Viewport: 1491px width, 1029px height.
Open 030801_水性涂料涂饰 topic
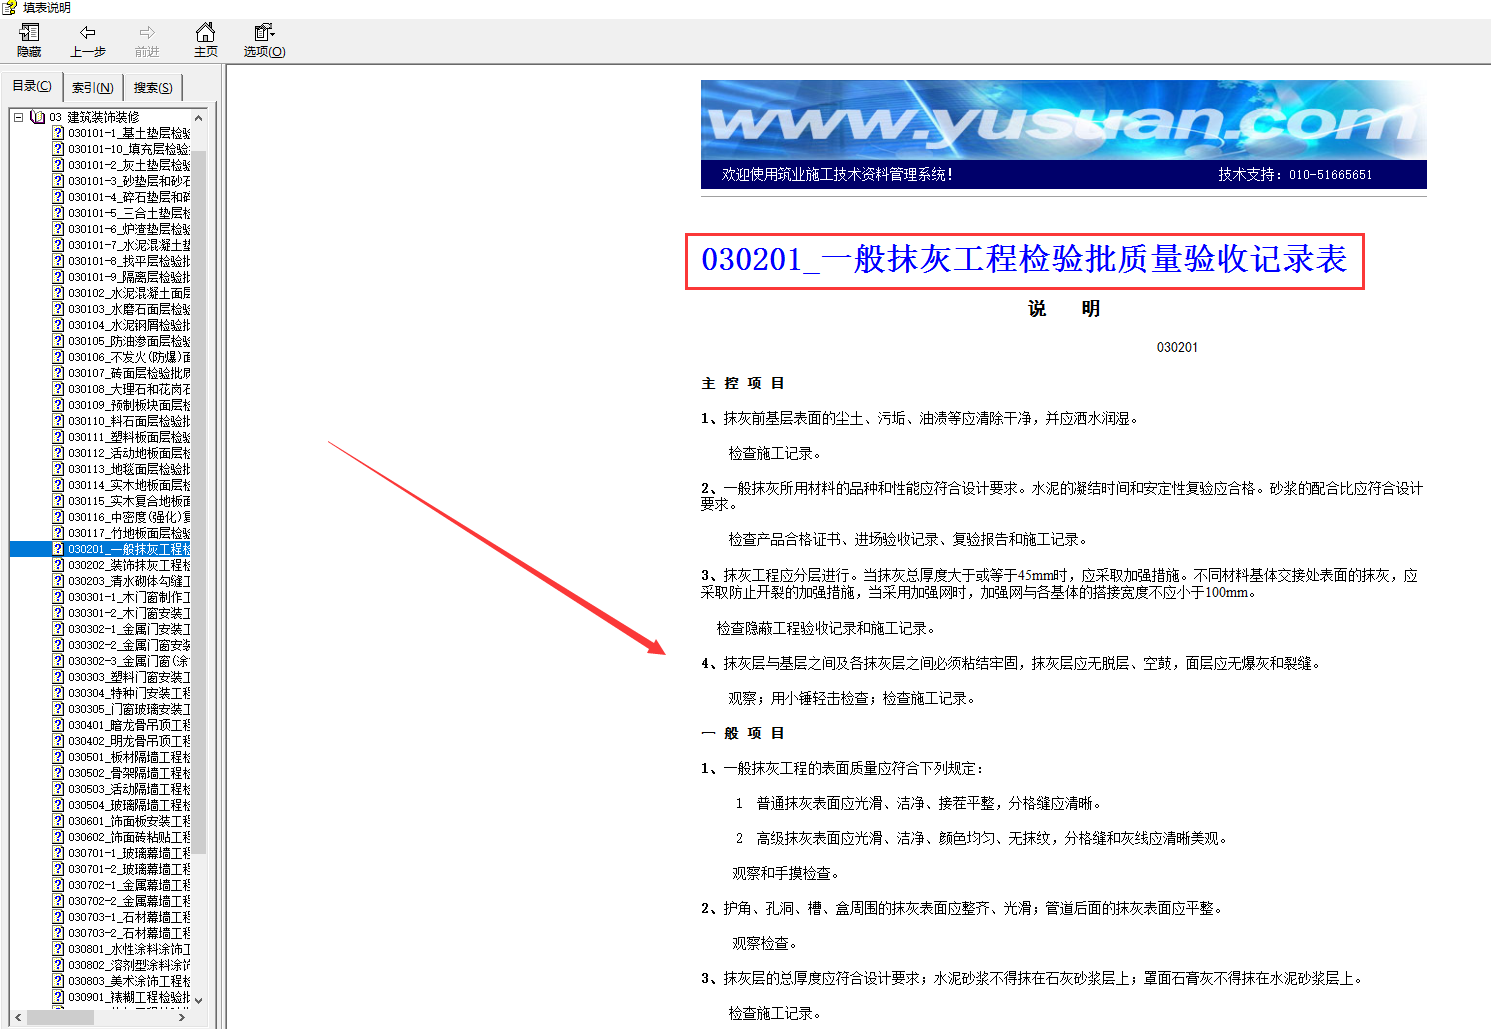129,949
